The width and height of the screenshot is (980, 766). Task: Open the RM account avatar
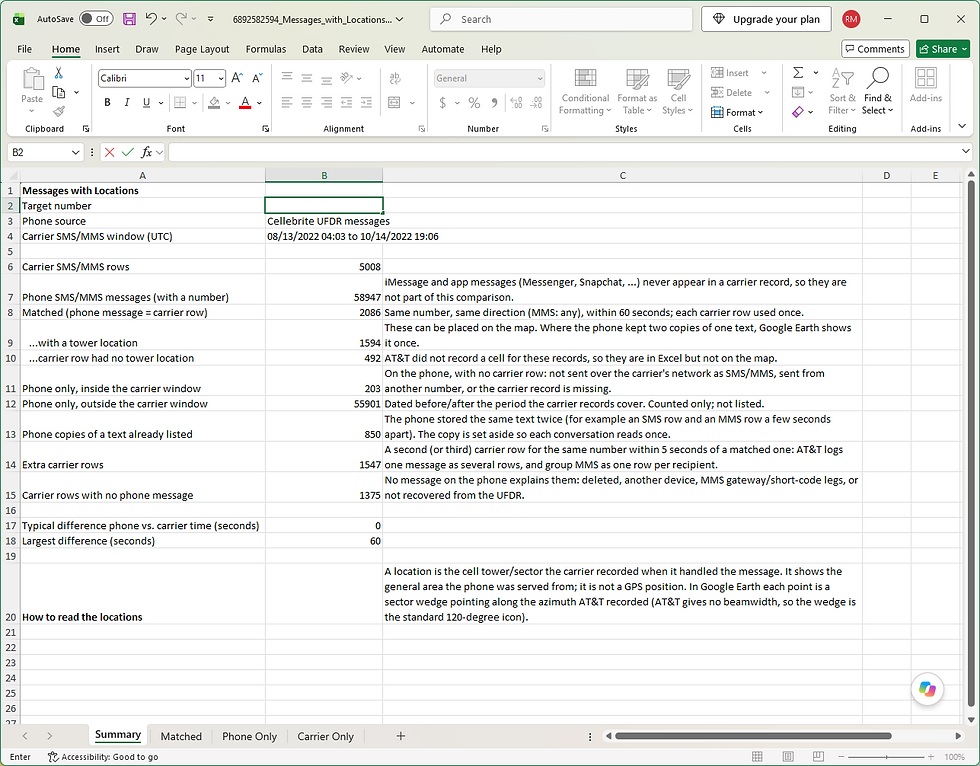(x=851, y=19)
